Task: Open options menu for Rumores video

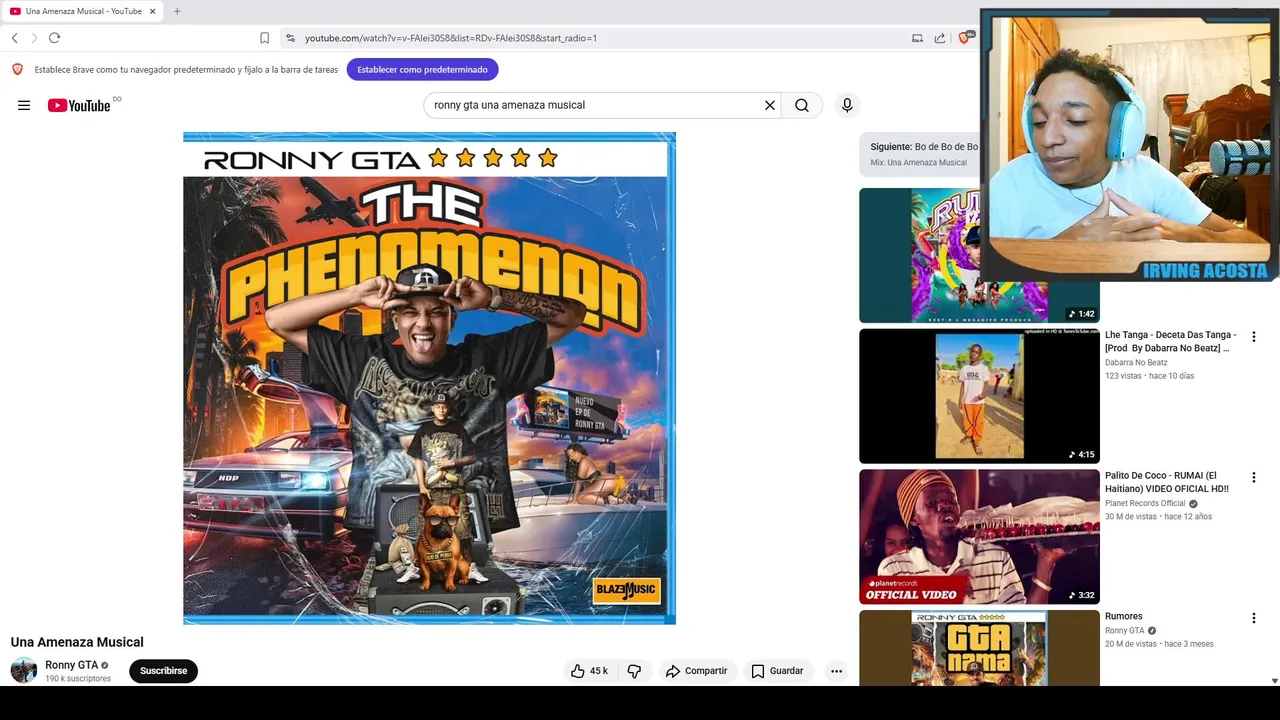Action: [1253, 618]
